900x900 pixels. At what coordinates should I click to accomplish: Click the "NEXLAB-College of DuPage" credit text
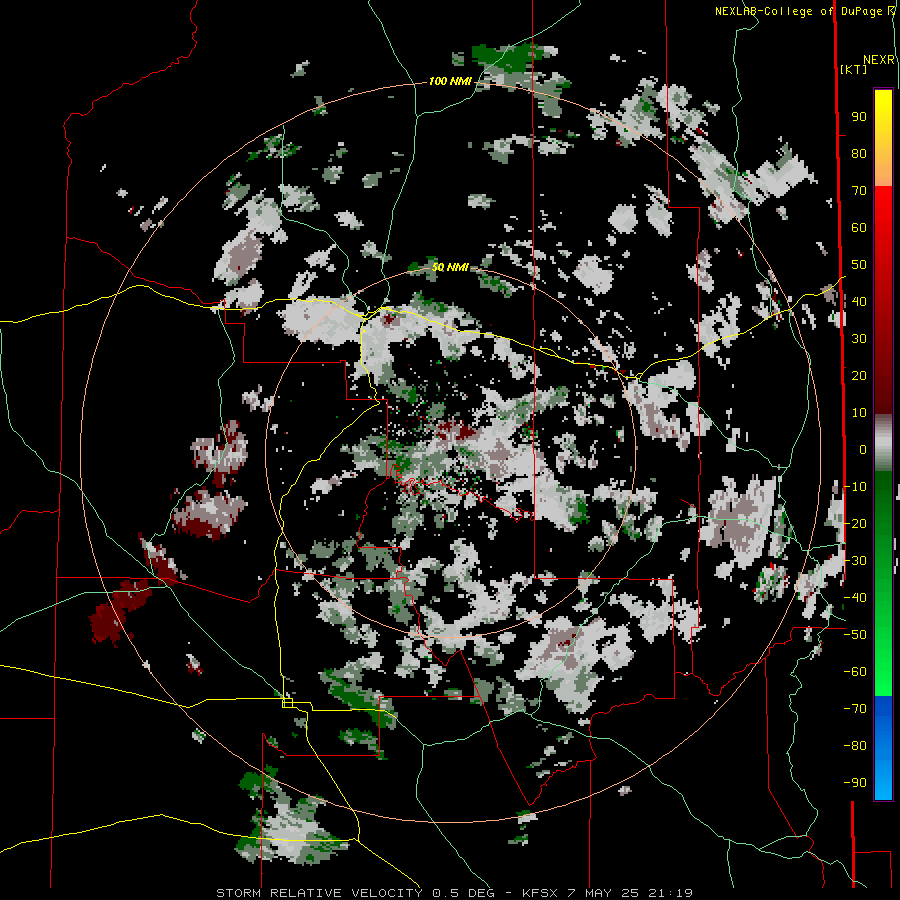pyautogui.click(x=800, y=11)
